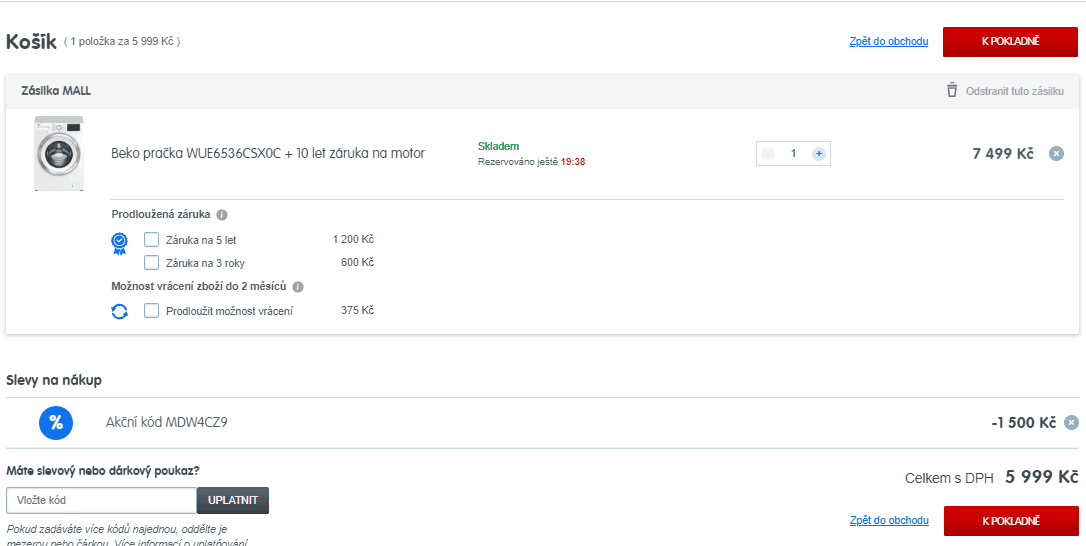Increase quantity with the plus button

(x=819, y=154)
